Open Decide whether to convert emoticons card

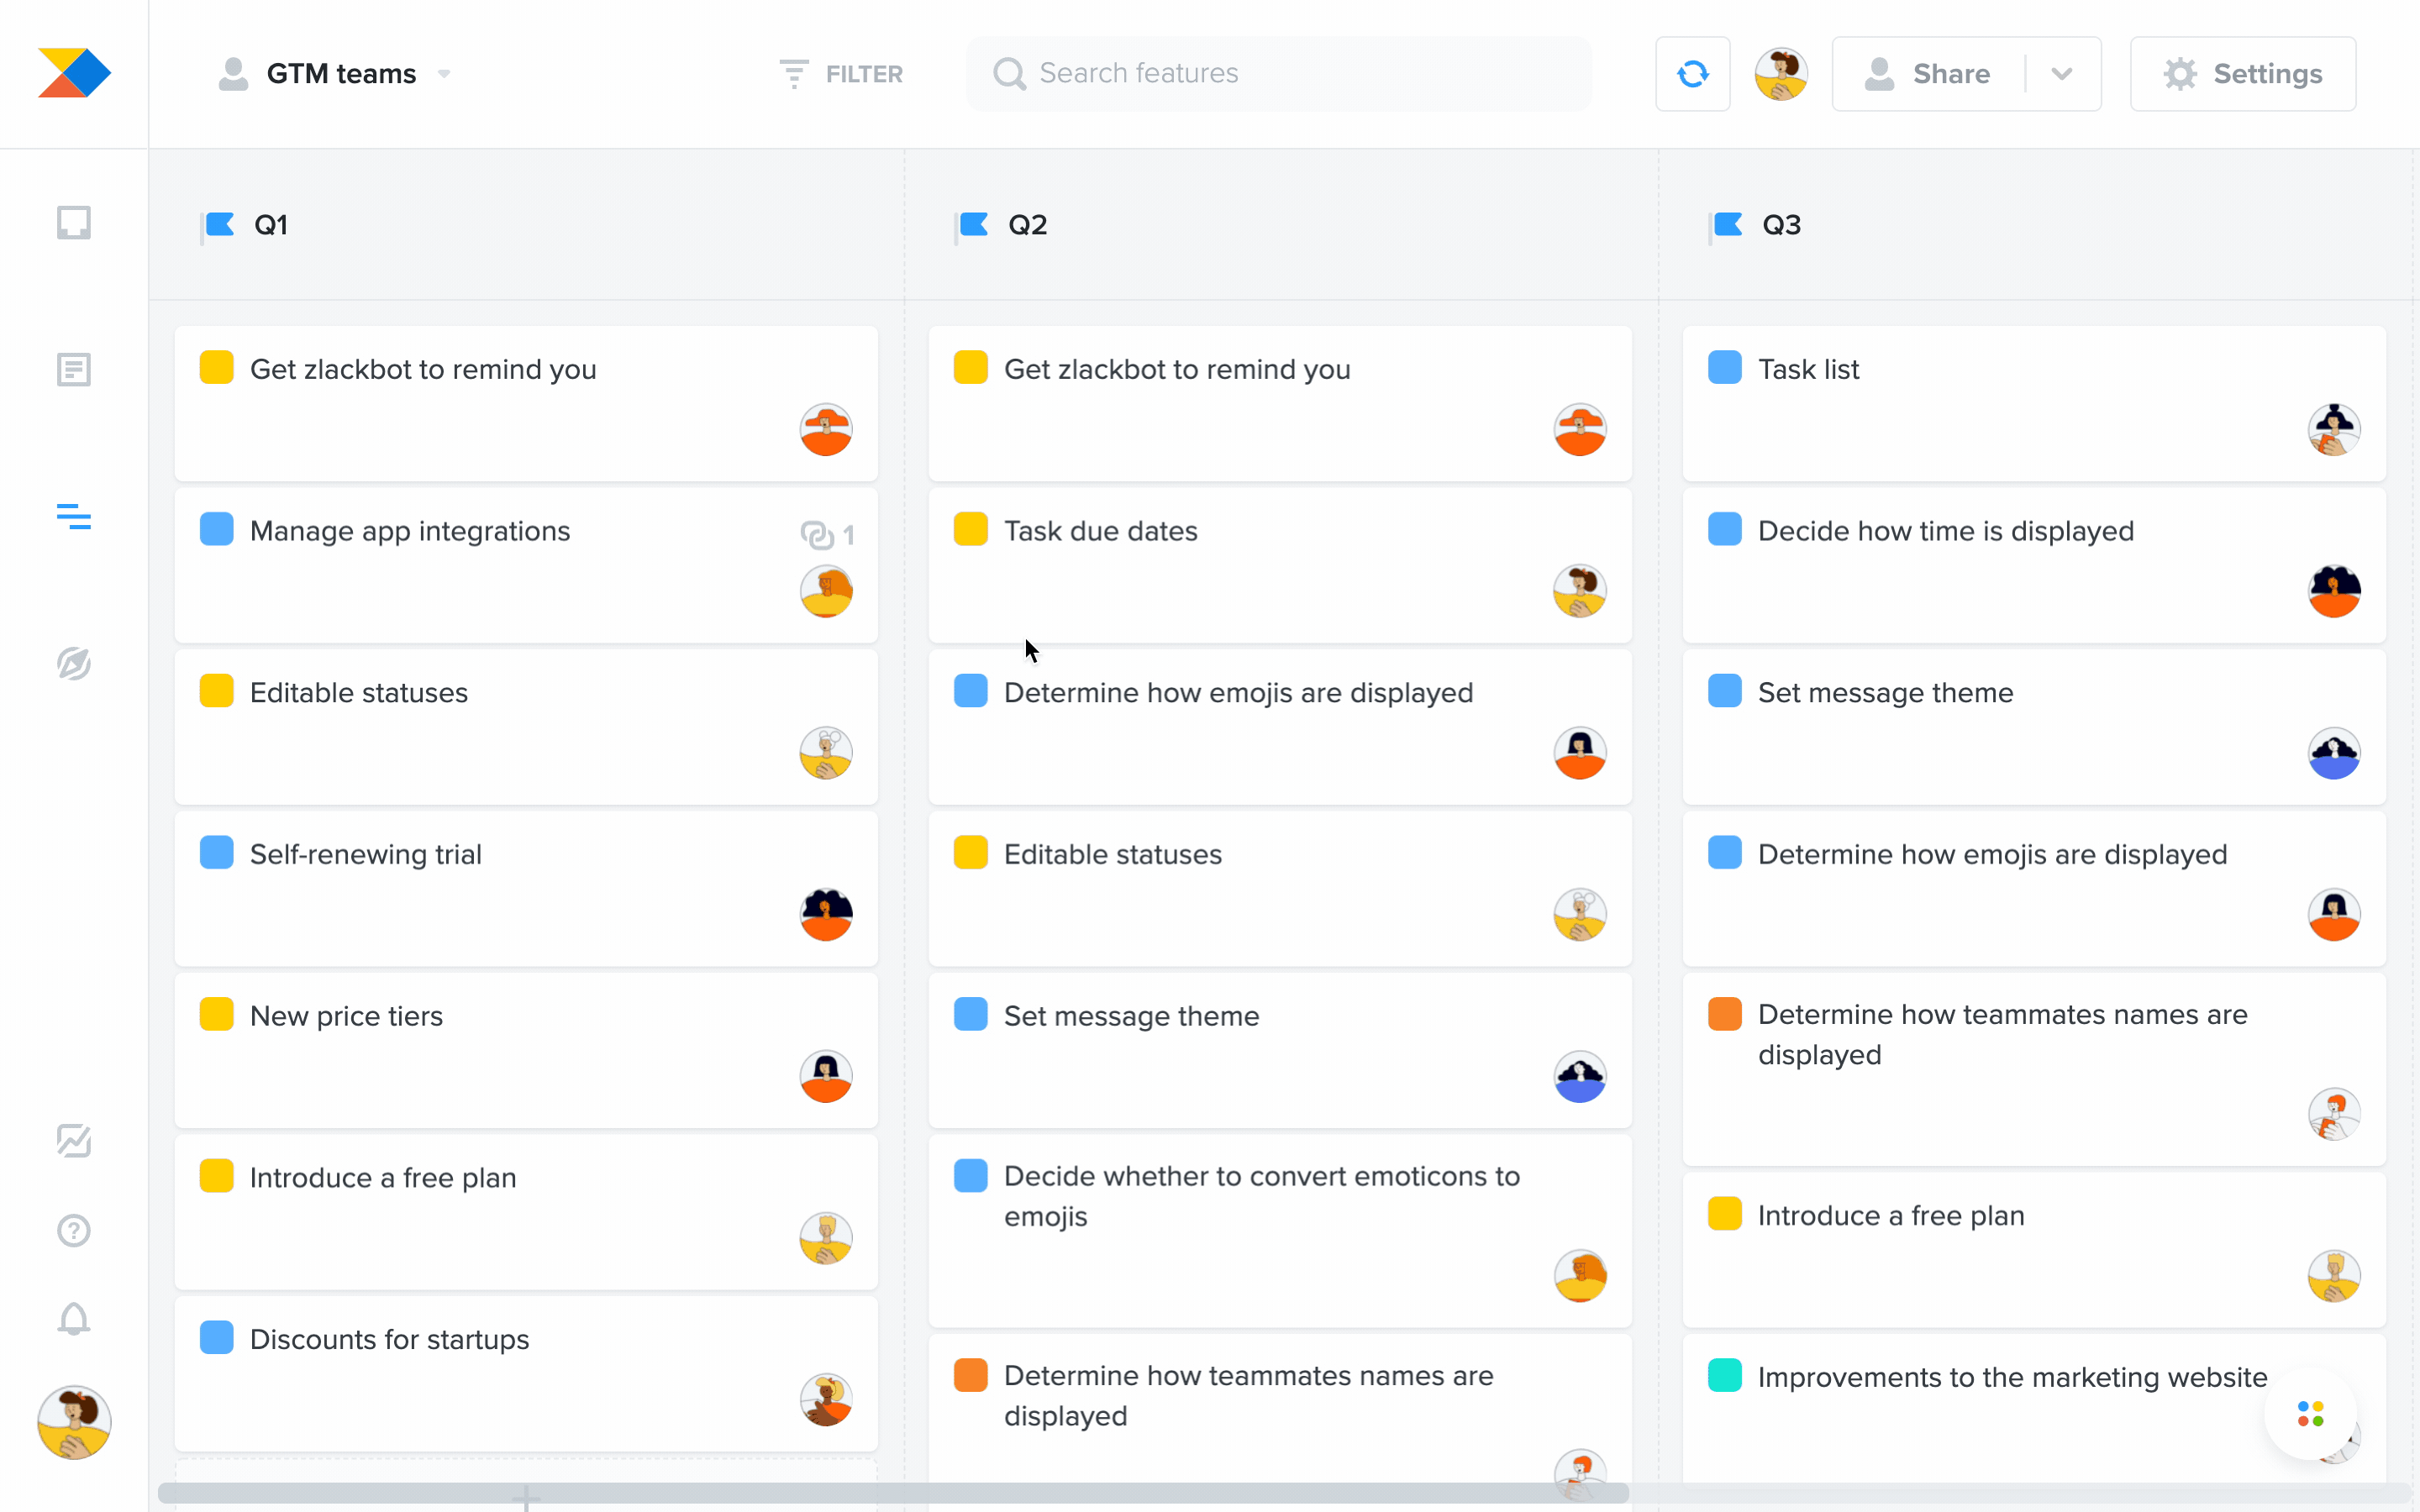coord(1280,1231)
